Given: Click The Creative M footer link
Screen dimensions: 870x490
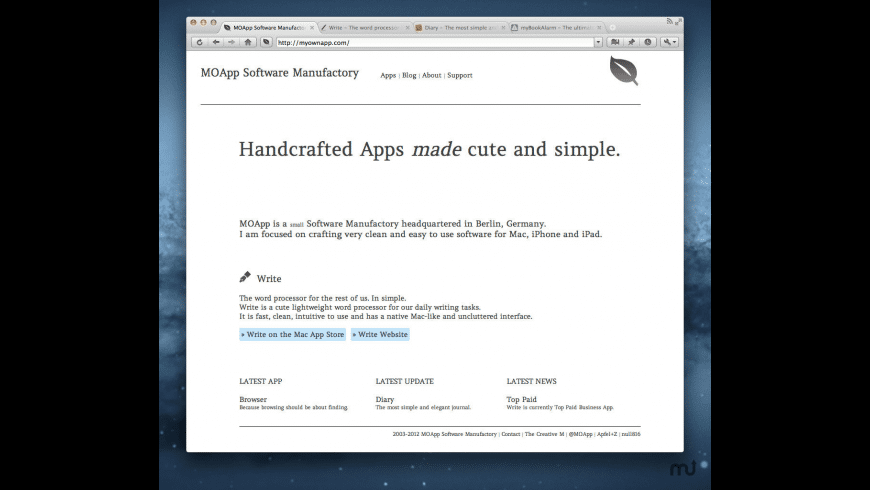Looking at the screenshot, I should [x=544, y=435].
